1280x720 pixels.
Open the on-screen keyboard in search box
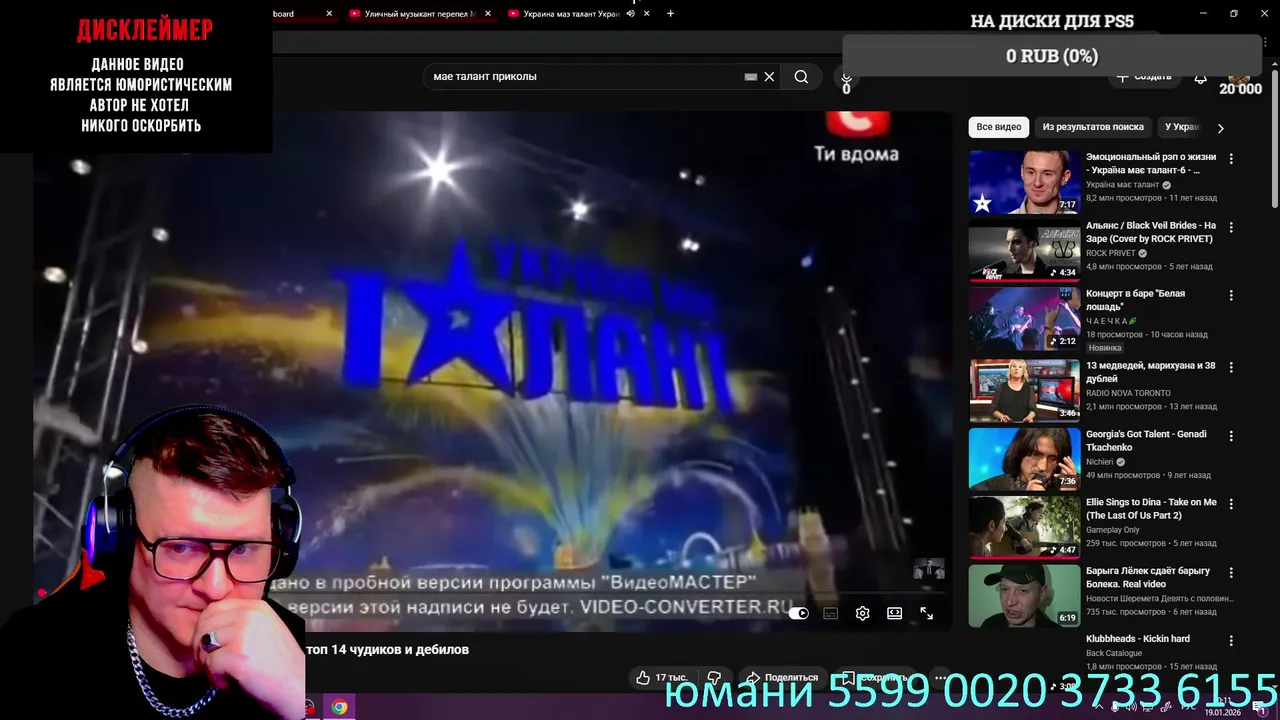click(x=751, y=77)
